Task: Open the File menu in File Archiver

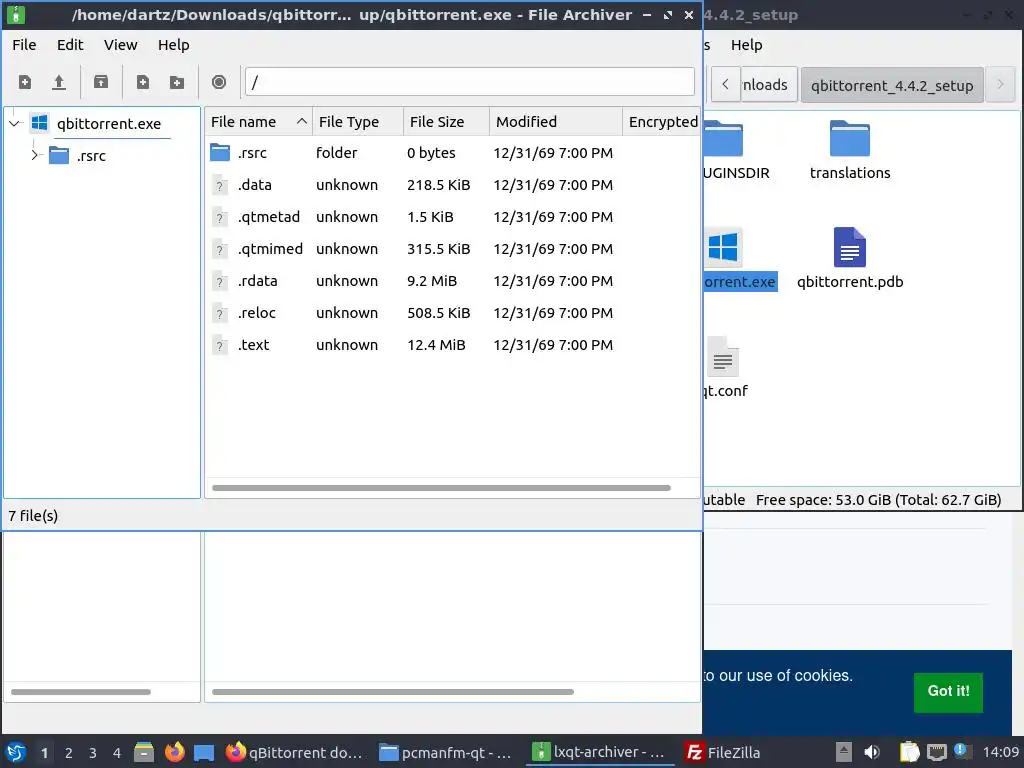Action: [x=24, y=45]
